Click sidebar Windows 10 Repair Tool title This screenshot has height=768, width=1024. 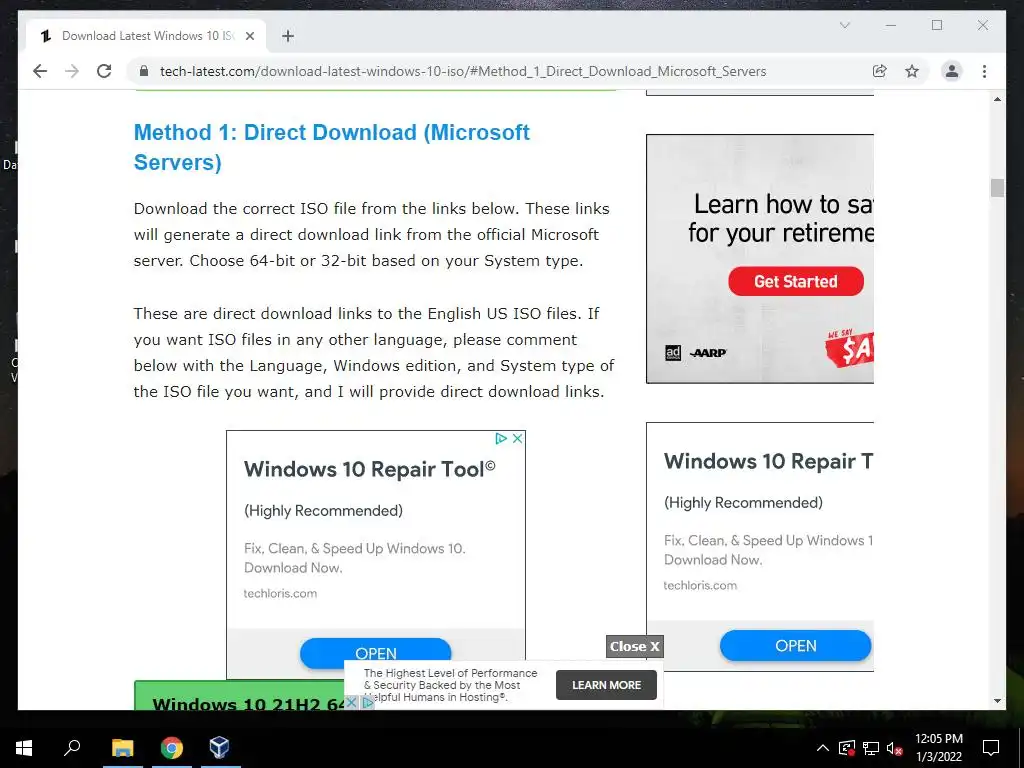768,461
